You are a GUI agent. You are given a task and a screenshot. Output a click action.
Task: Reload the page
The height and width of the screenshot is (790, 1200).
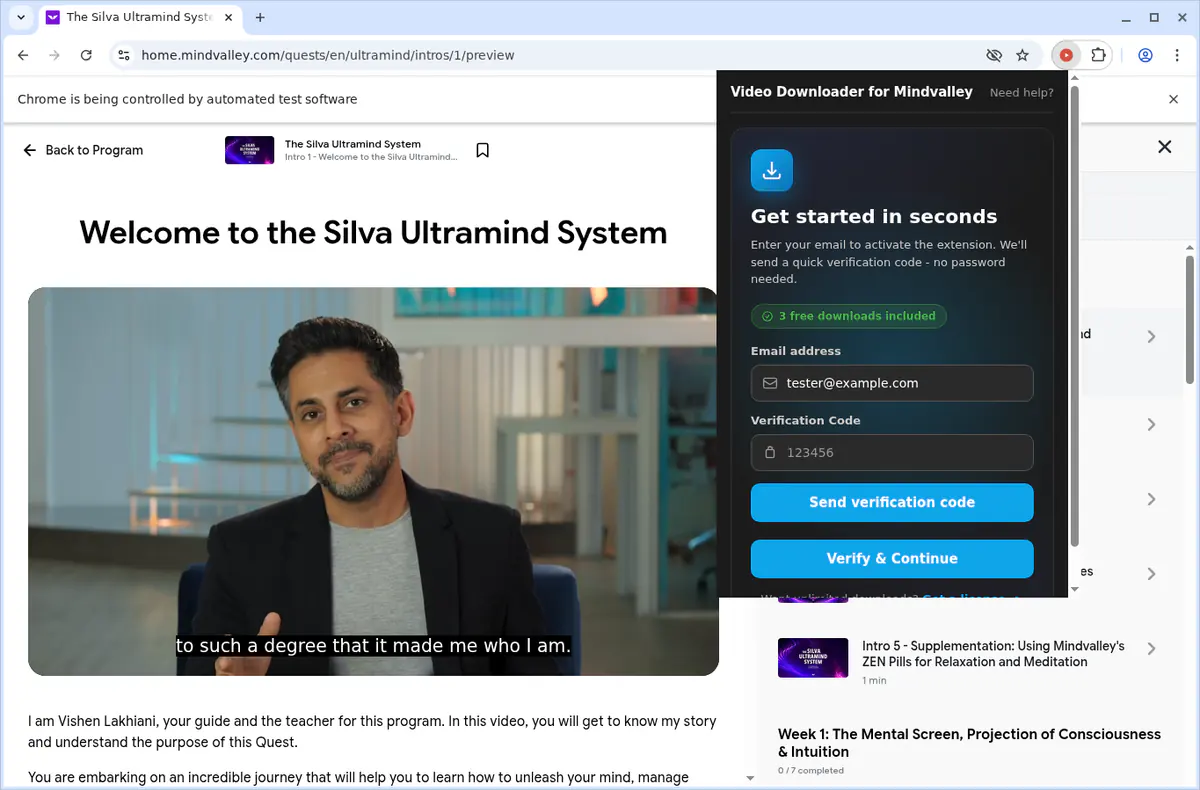pos(86,55)
